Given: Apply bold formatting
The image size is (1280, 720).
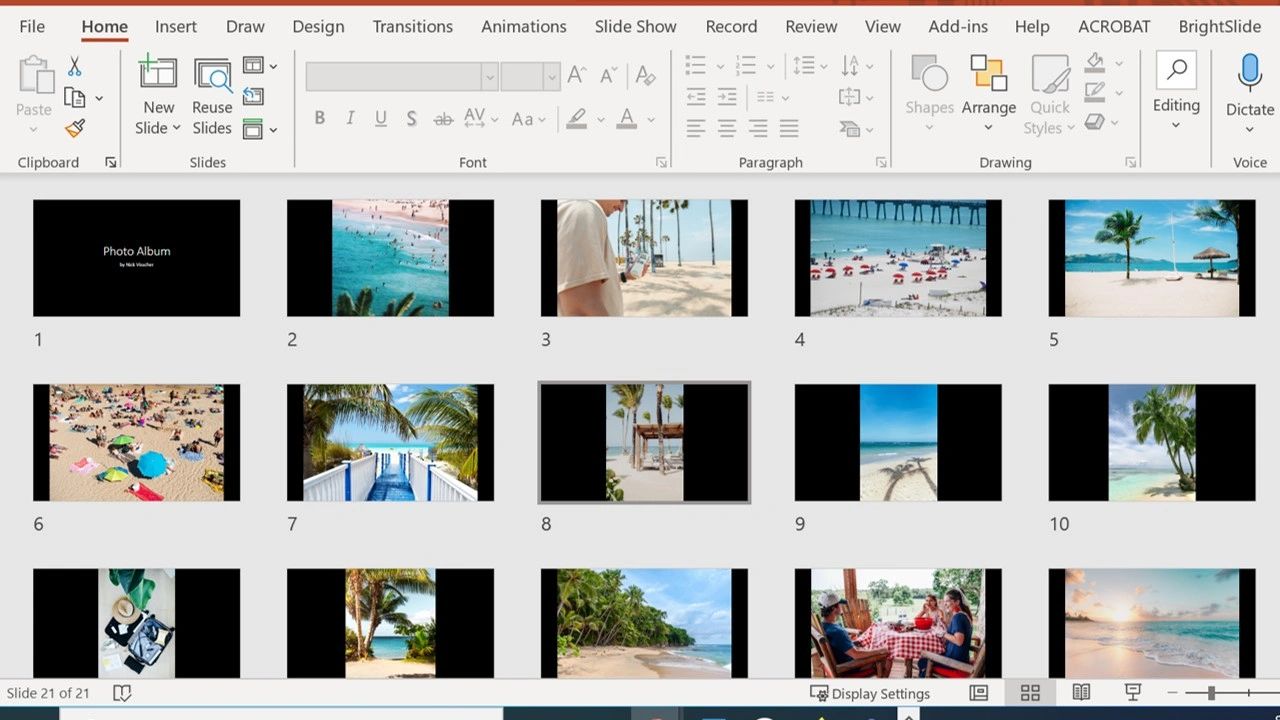Looking at the screenshot, I should point(319,118).
